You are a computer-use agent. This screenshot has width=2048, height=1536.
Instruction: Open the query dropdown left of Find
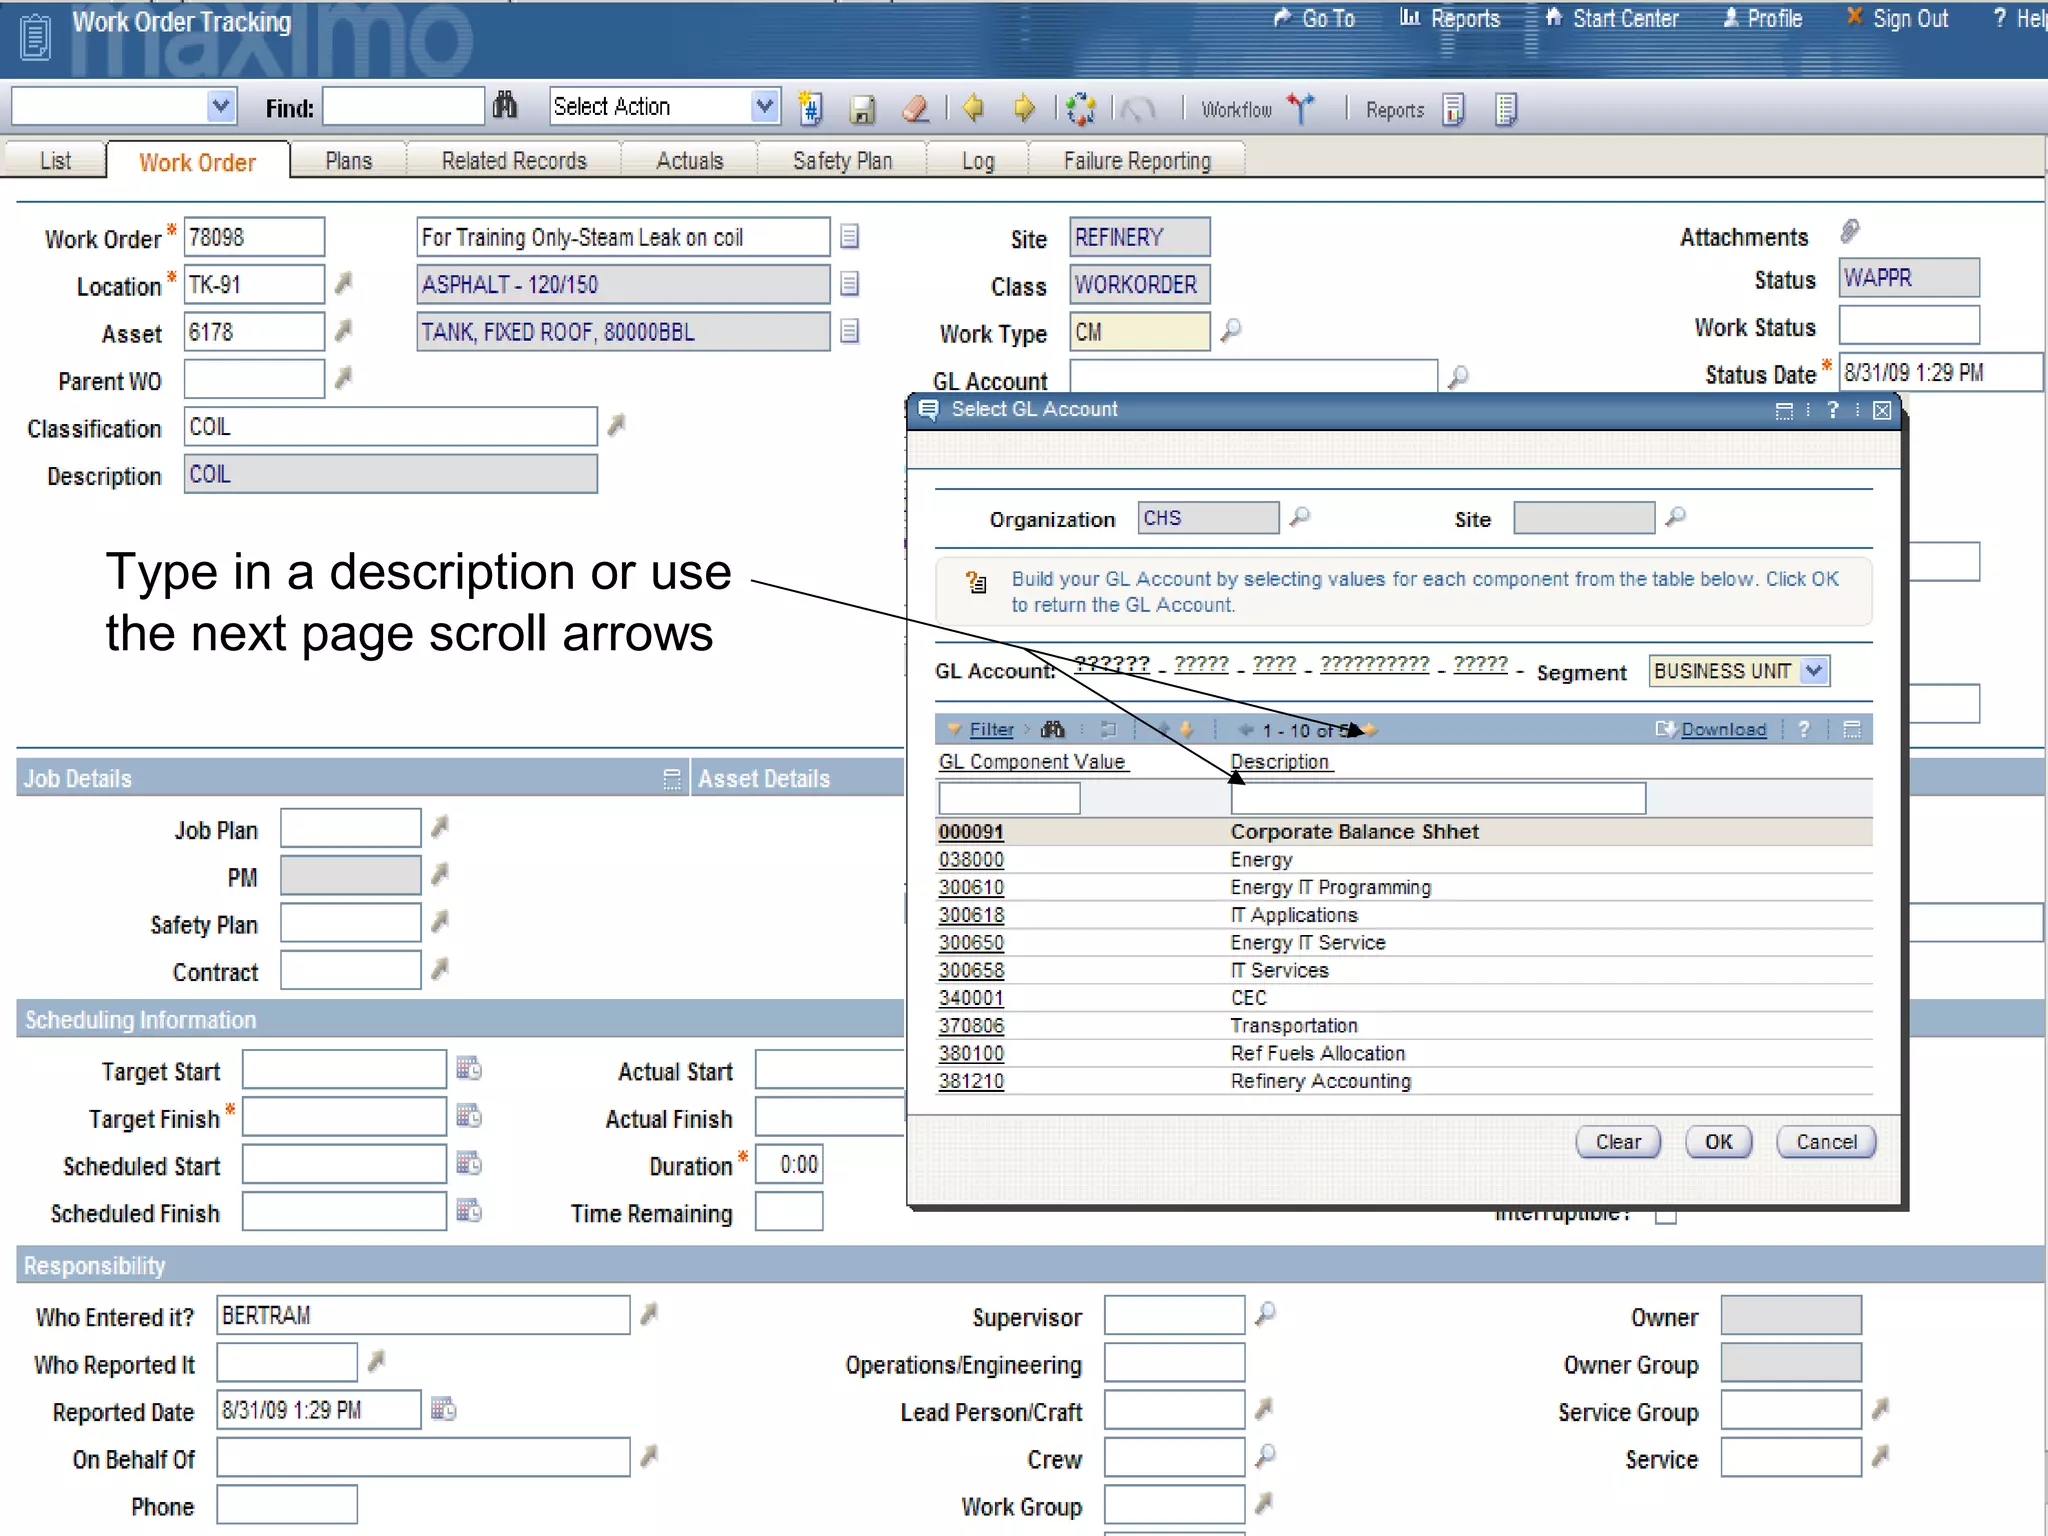coord(220,106)
